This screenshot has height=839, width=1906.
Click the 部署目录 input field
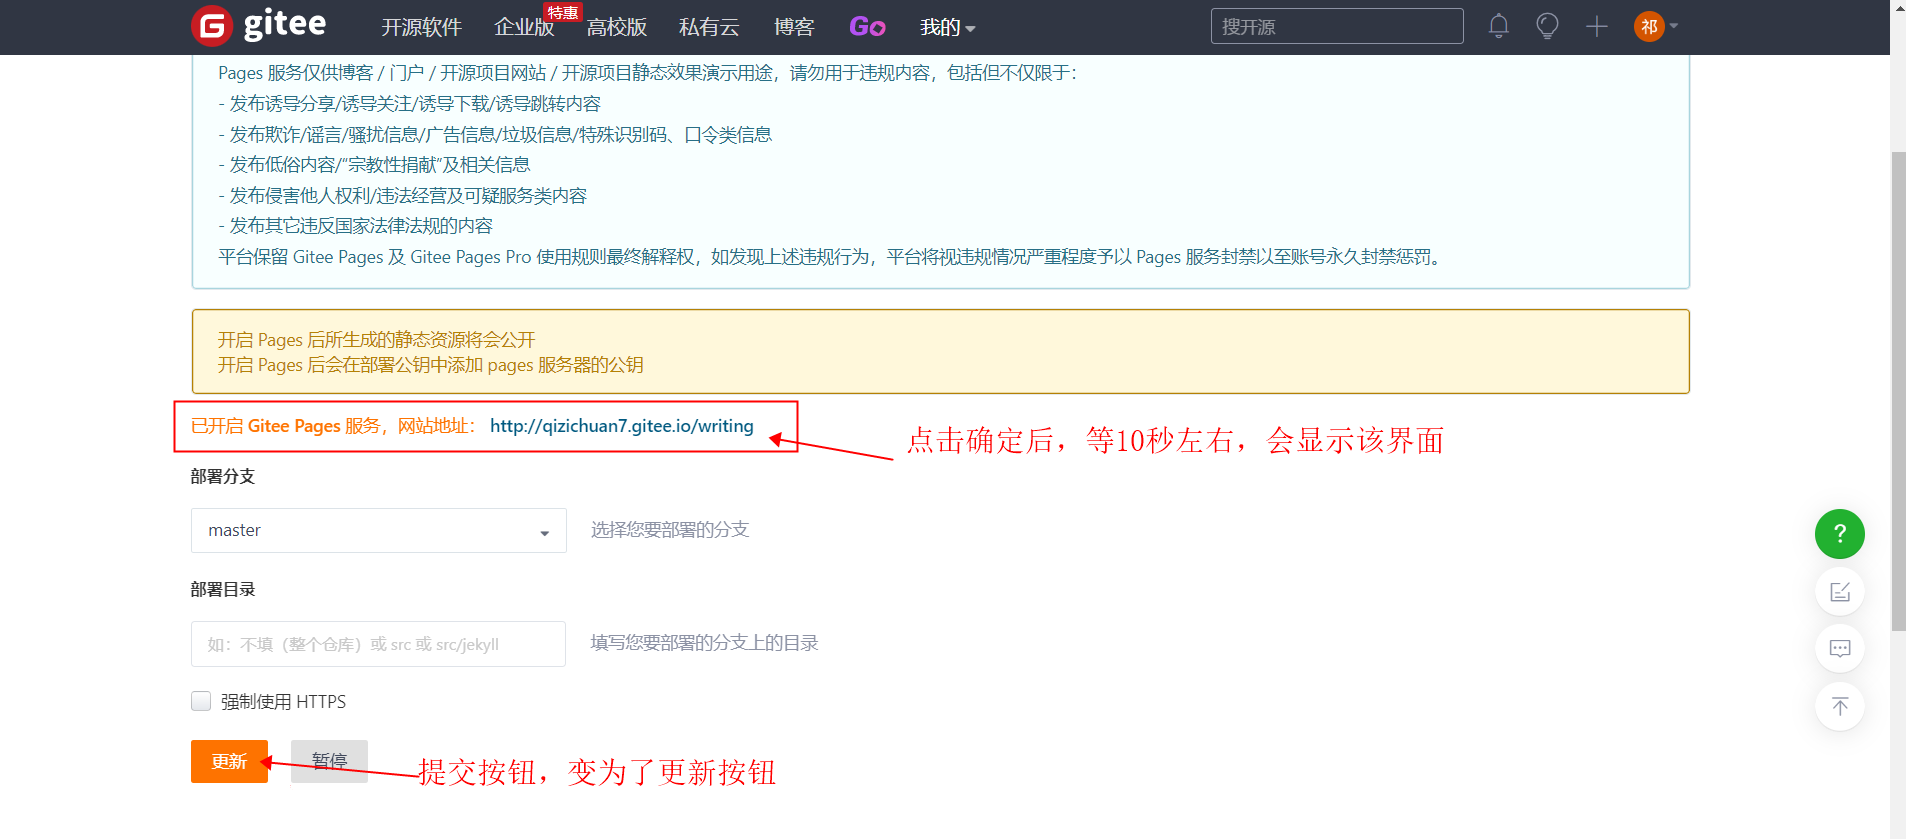click(378, 644)
